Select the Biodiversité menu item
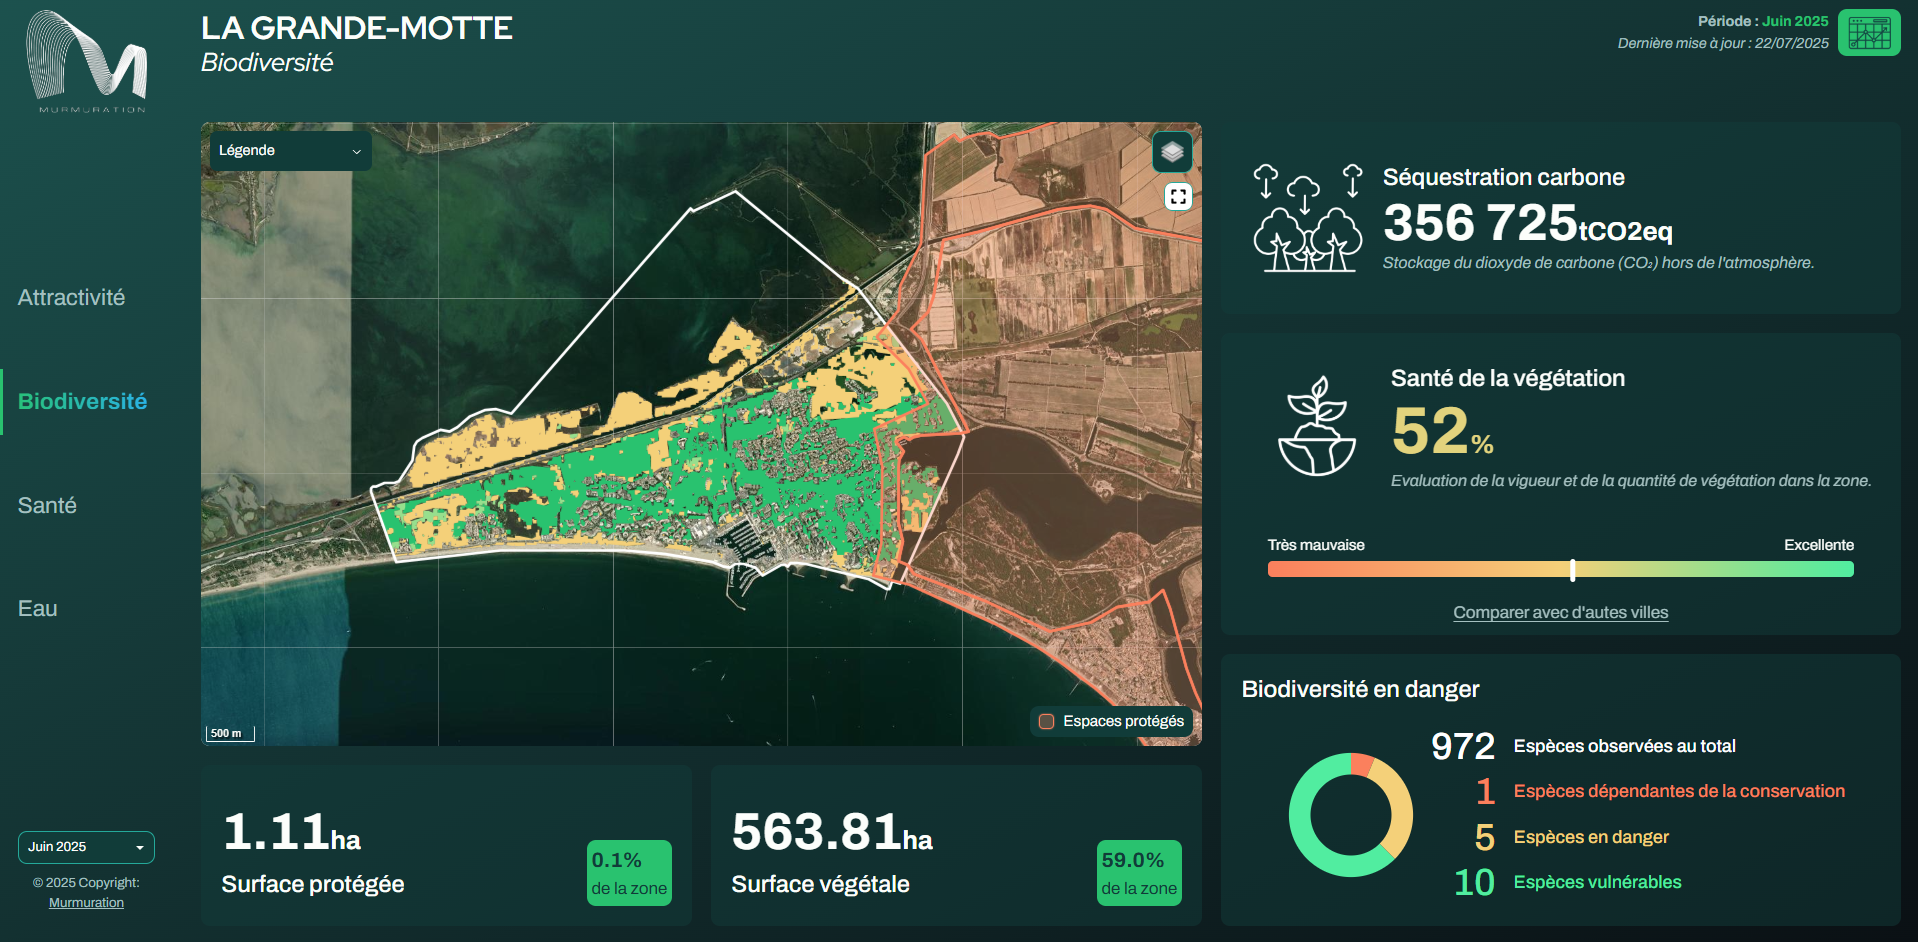 click(82, 402)
